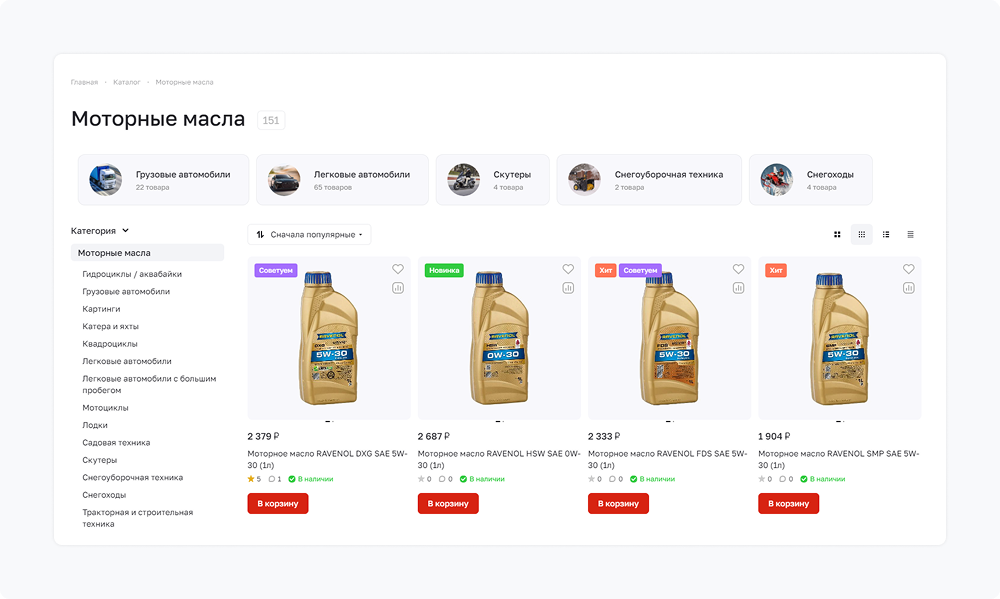Open product title 'Моторное масло RAVENOL HSW SAE 0W-30'

click(x=499, y=459)
